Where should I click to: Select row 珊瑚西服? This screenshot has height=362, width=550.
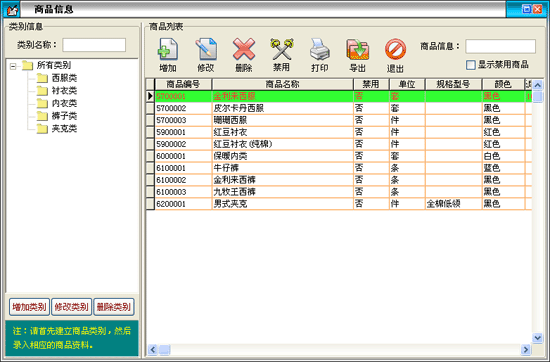click(339, 120)
